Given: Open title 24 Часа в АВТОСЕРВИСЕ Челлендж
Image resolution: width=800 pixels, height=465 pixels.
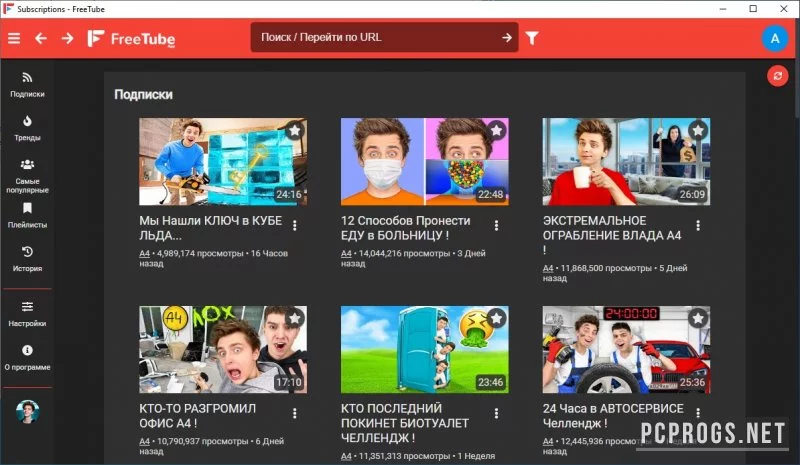Looking at the screenshot, I should coord(613,415).
